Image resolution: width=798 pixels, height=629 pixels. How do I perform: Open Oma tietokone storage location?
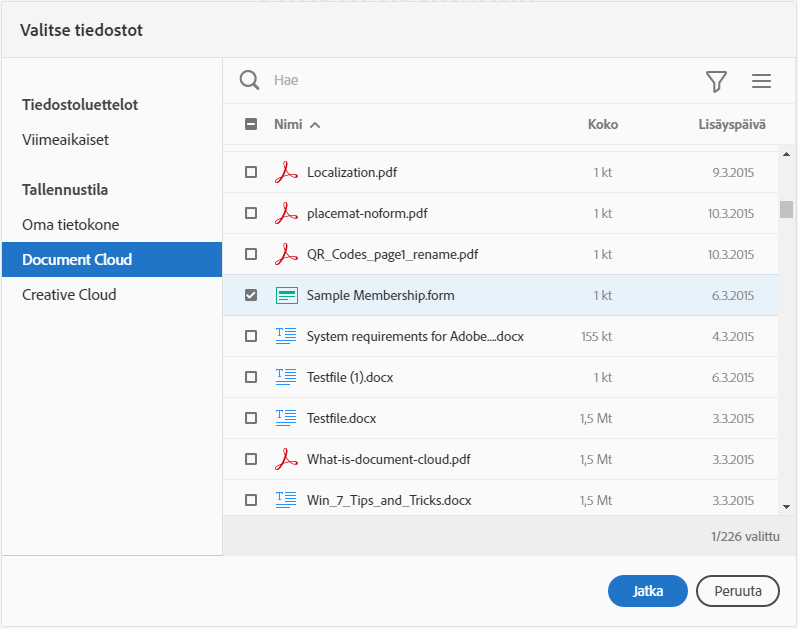pyautogui.click(x=70, y=224)
